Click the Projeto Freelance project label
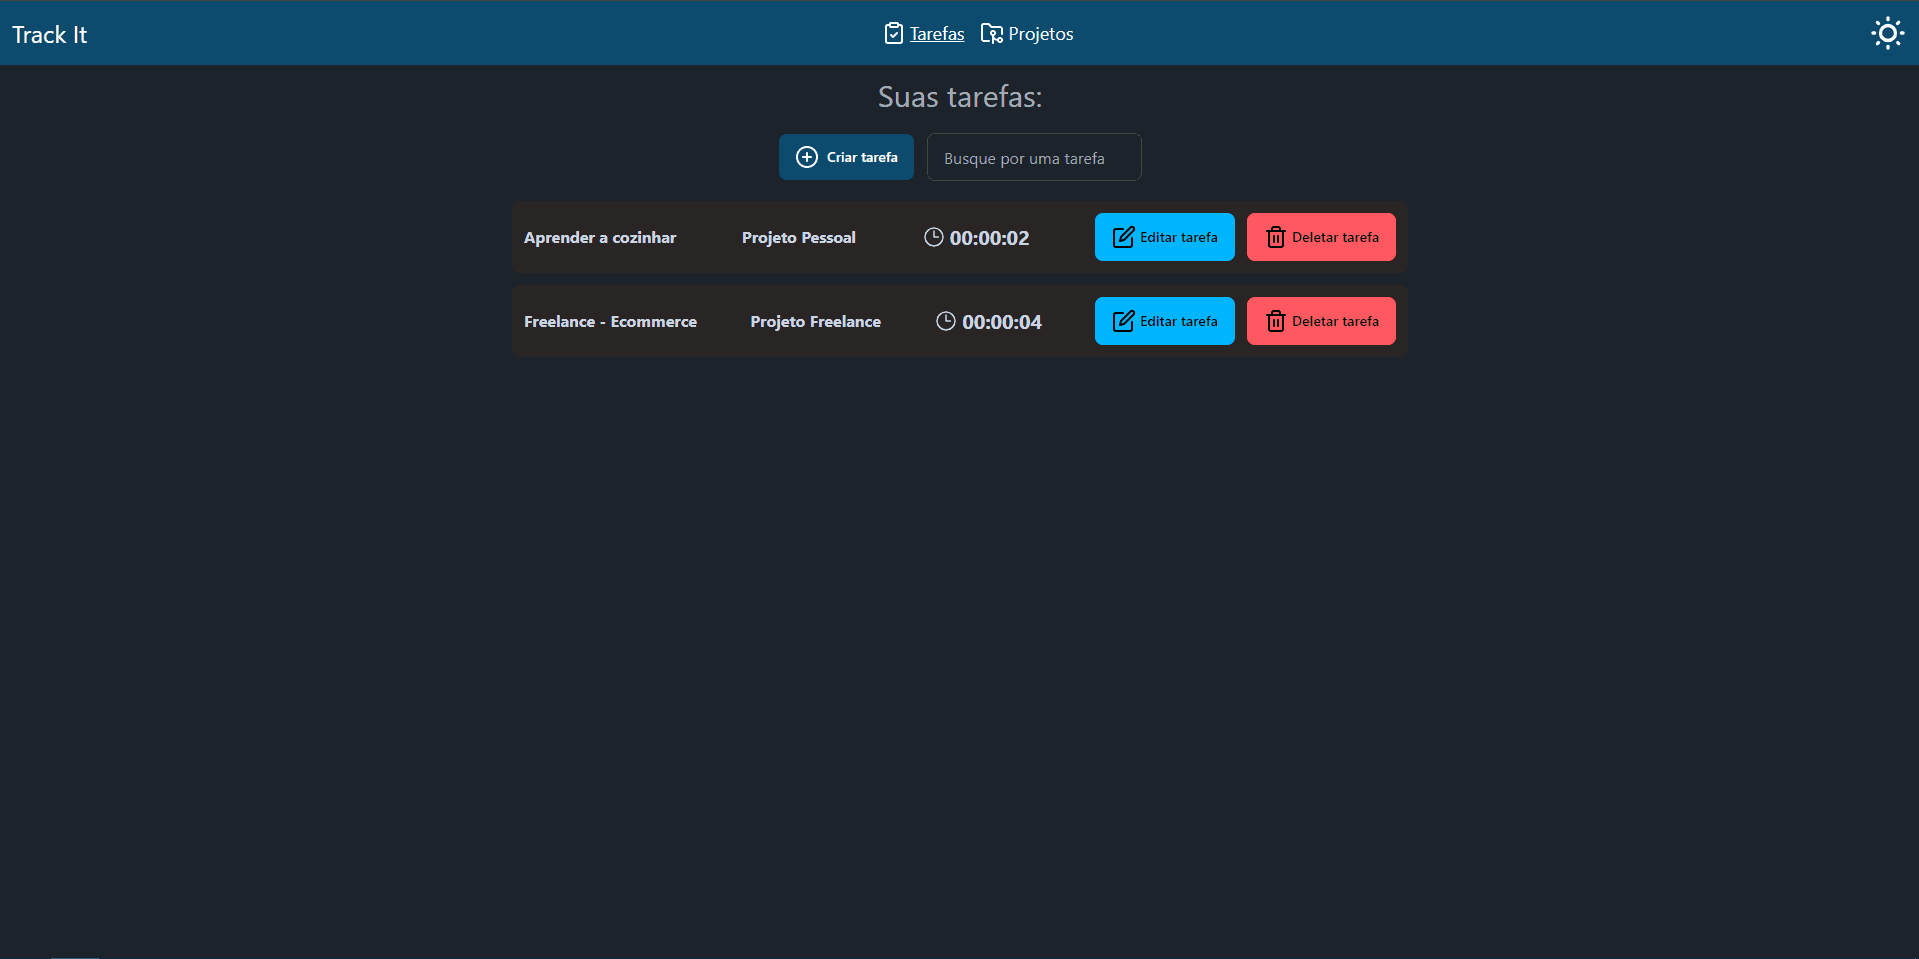1919x959 pixels. [x=815, y=322]
